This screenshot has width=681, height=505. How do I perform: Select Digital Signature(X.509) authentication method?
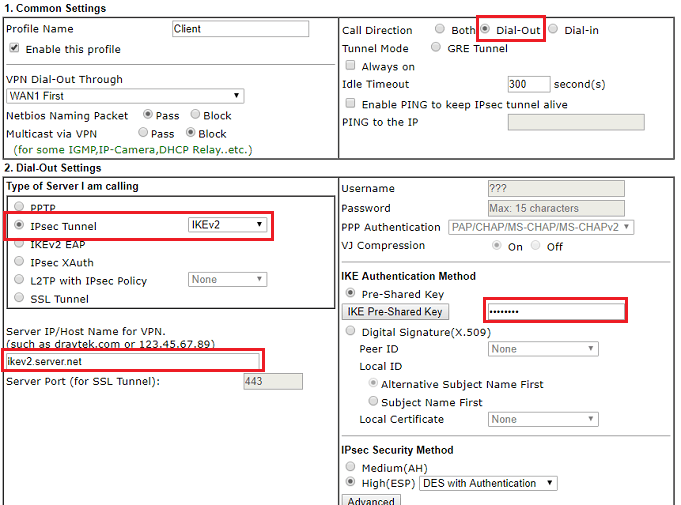click(x=350, y=331)
